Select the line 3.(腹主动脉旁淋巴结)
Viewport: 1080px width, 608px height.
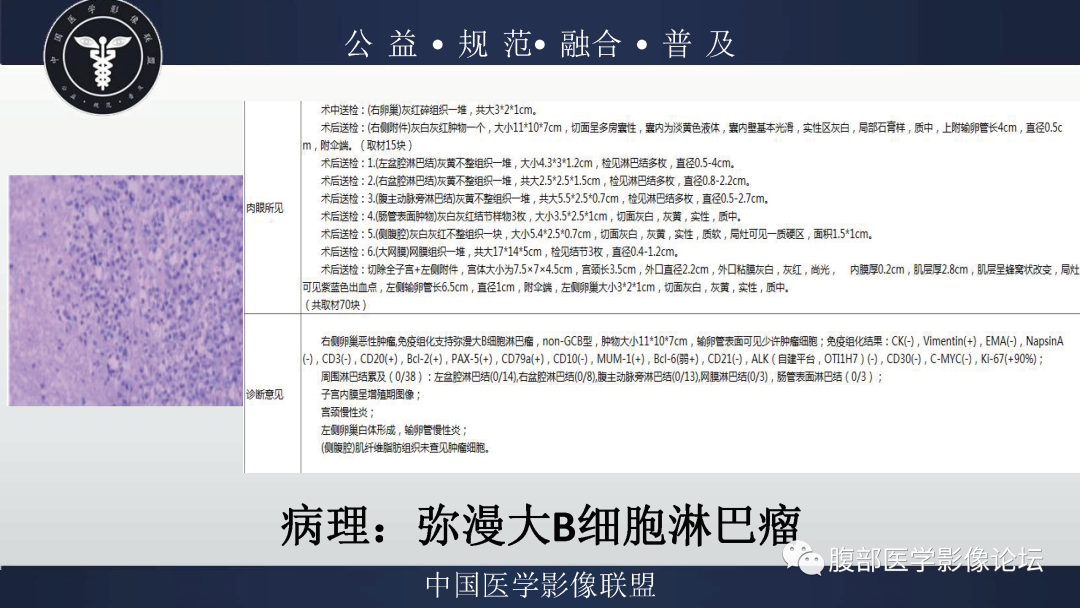pos(544,199)
